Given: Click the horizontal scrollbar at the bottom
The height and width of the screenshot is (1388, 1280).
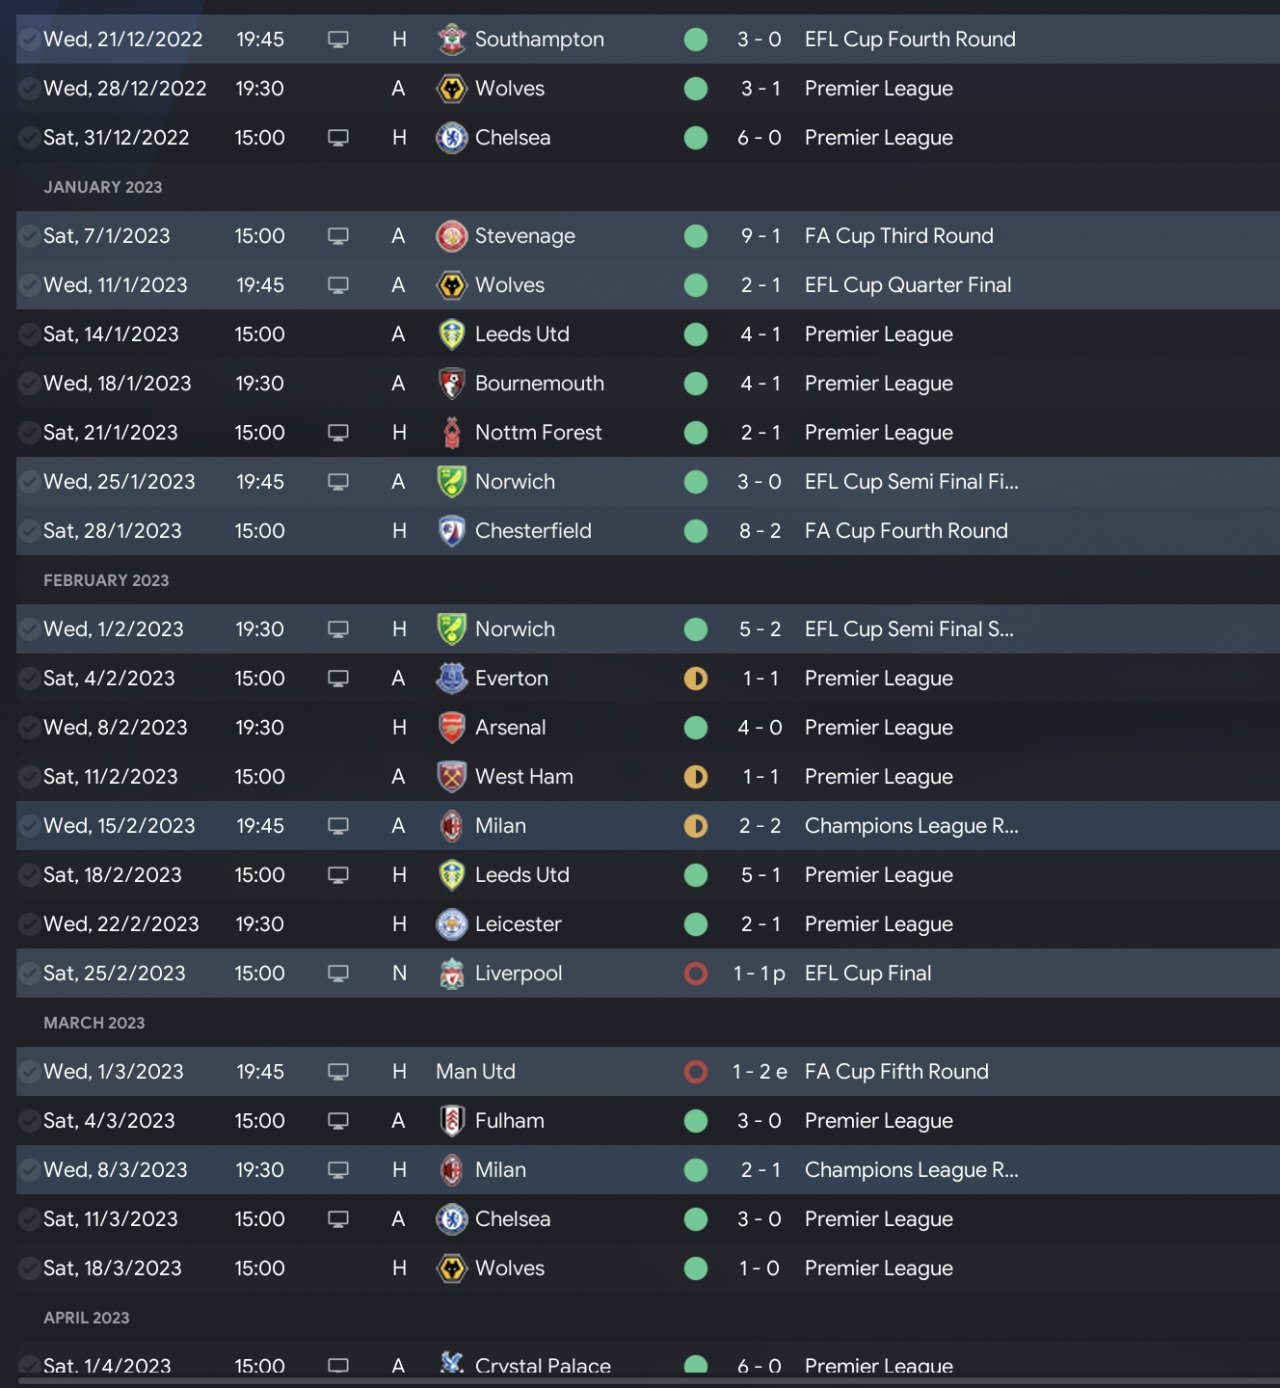Looking at the screenshot, I should pyautogui.click(x=640, y=1382).
